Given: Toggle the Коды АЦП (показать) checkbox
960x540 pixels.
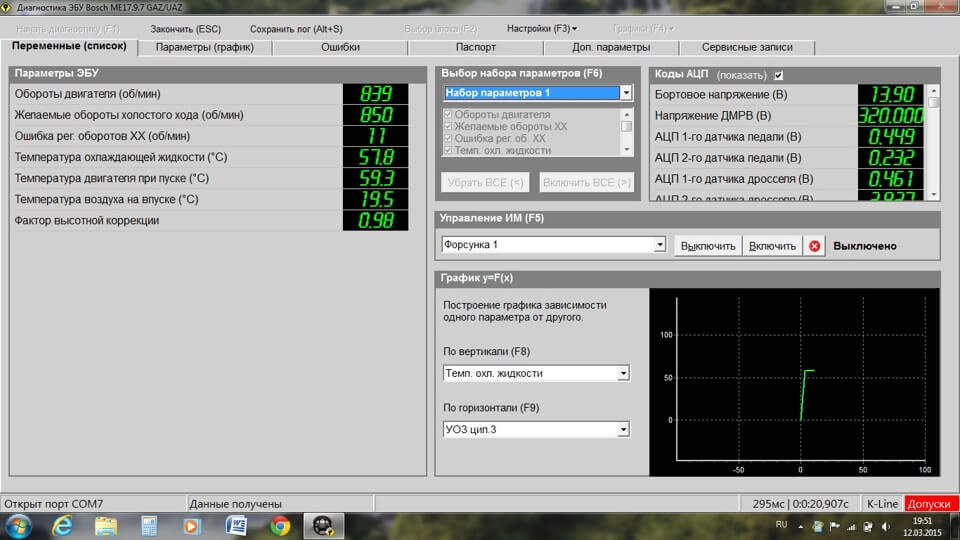Looking at the screenshot, I should click(779, 75).
